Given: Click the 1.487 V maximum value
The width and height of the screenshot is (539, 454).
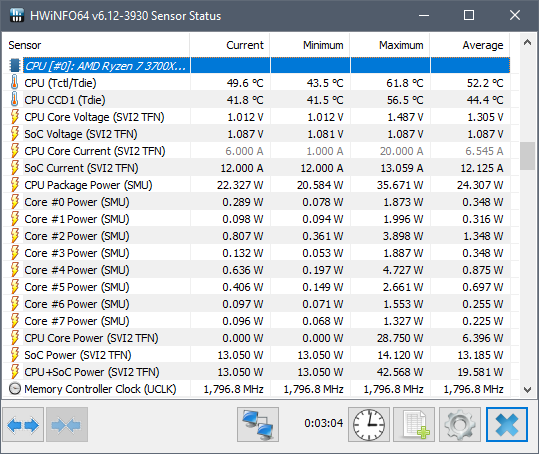Looking at the screenshot, I should [x=405, y=117].
